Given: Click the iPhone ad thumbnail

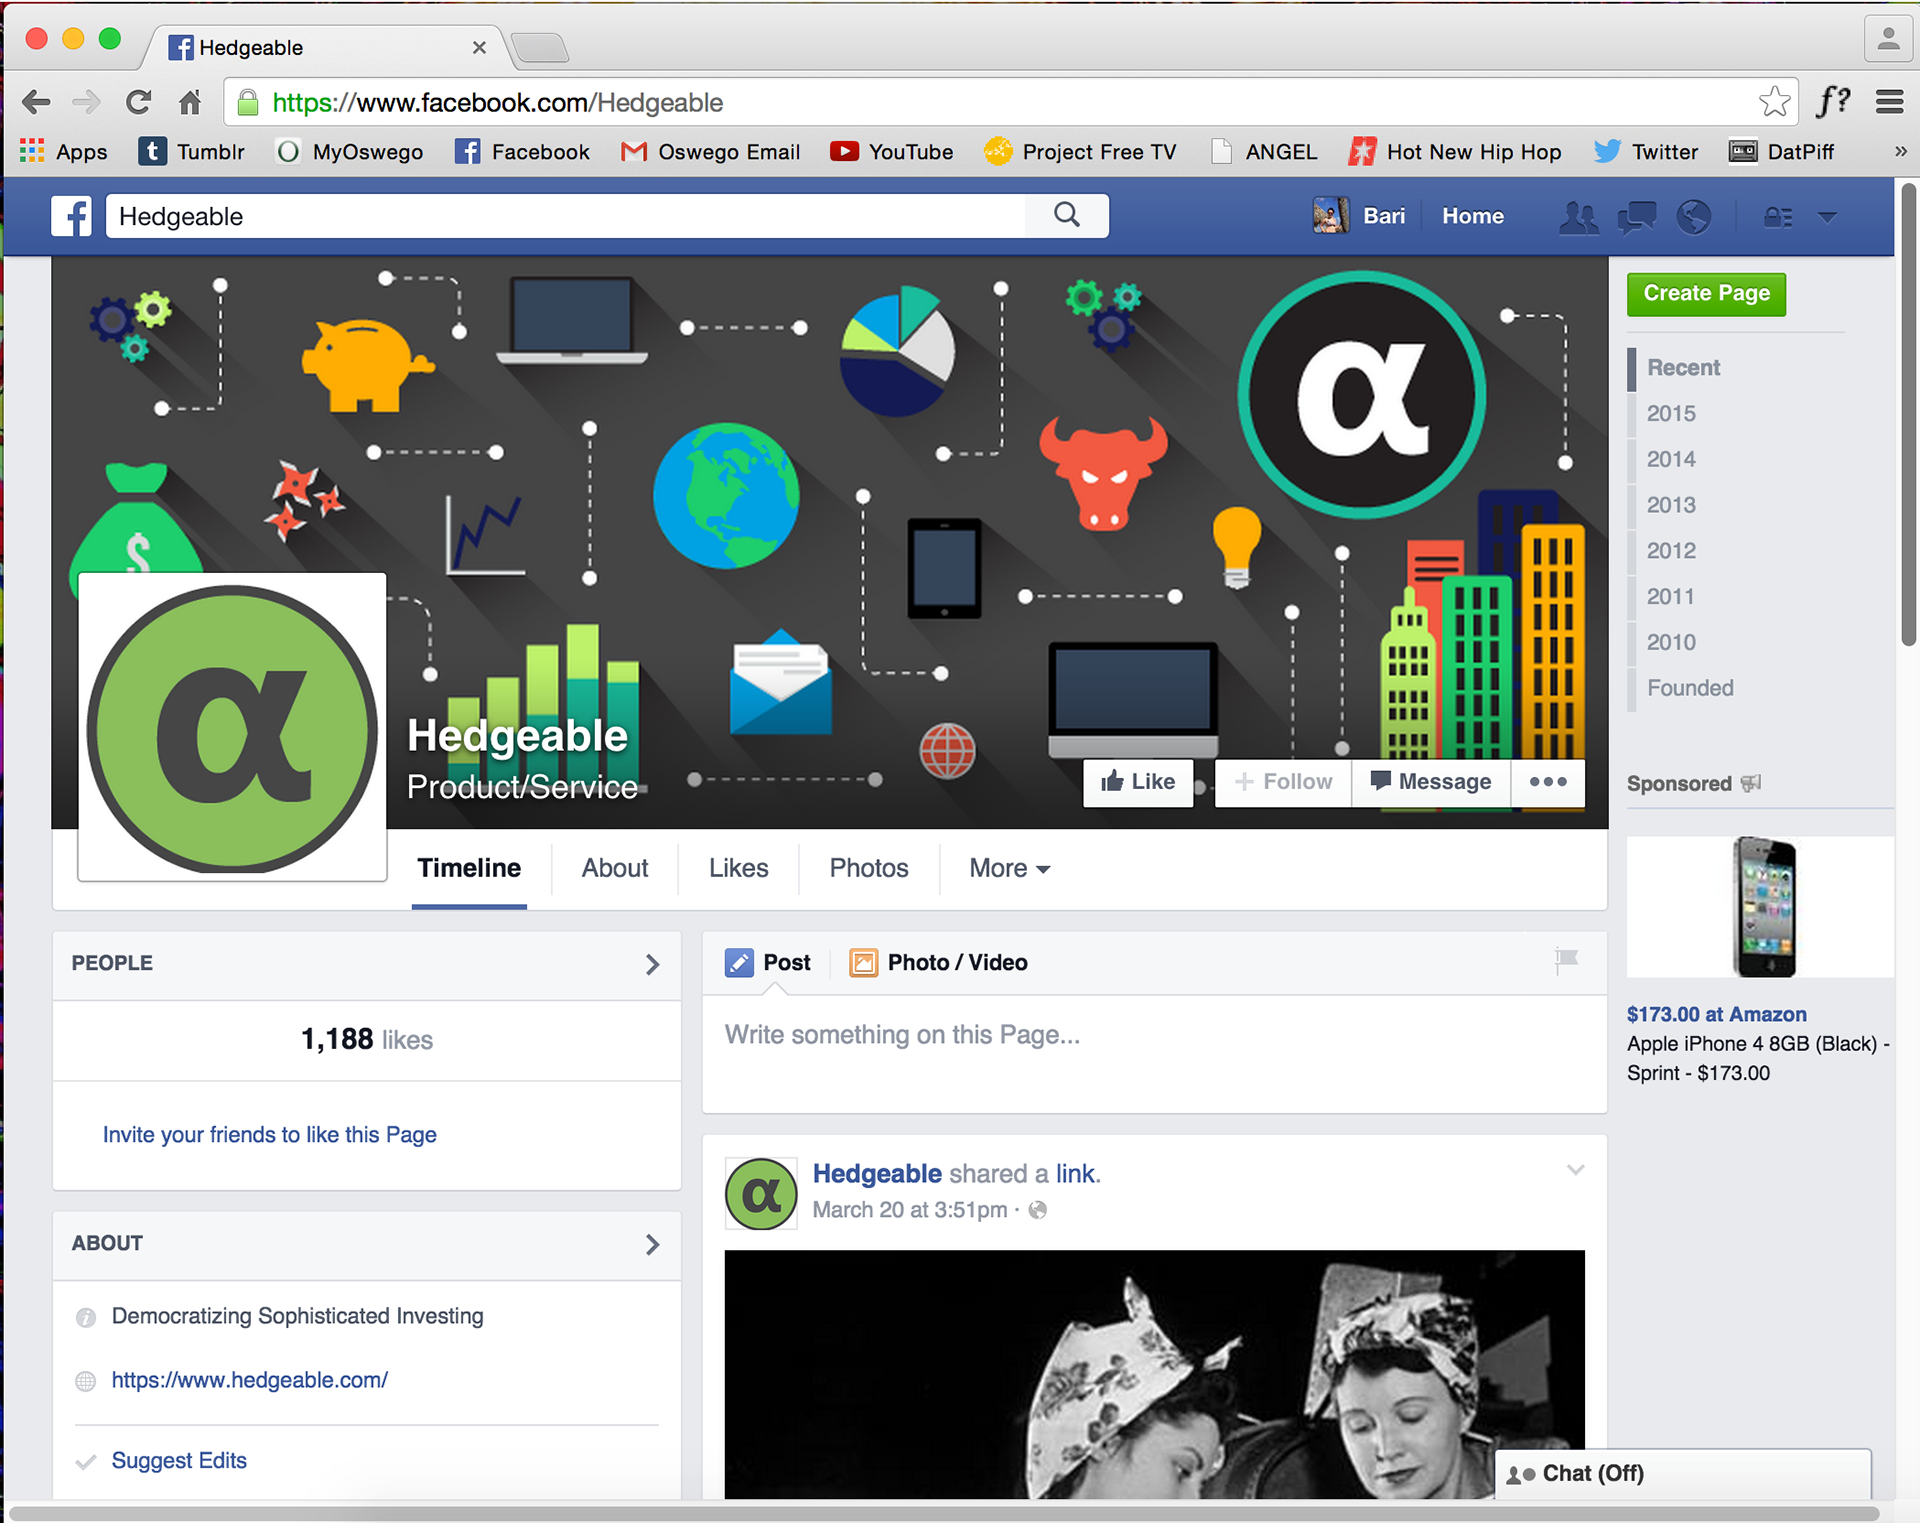Looking at the screenshot, I should click(x=1762, y=906).
